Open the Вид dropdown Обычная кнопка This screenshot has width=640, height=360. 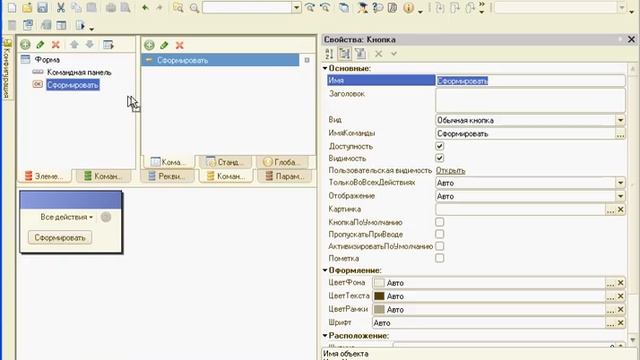click(x=620, y=120)
